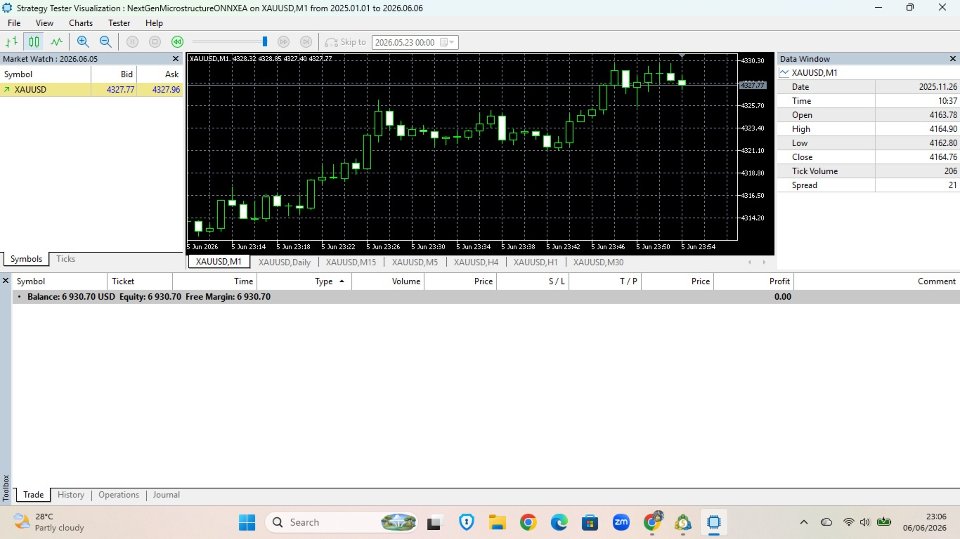The width and height of the screenshot is (960, 539).
Task: Close the Toolbox panel
Action: click(6, 281)
